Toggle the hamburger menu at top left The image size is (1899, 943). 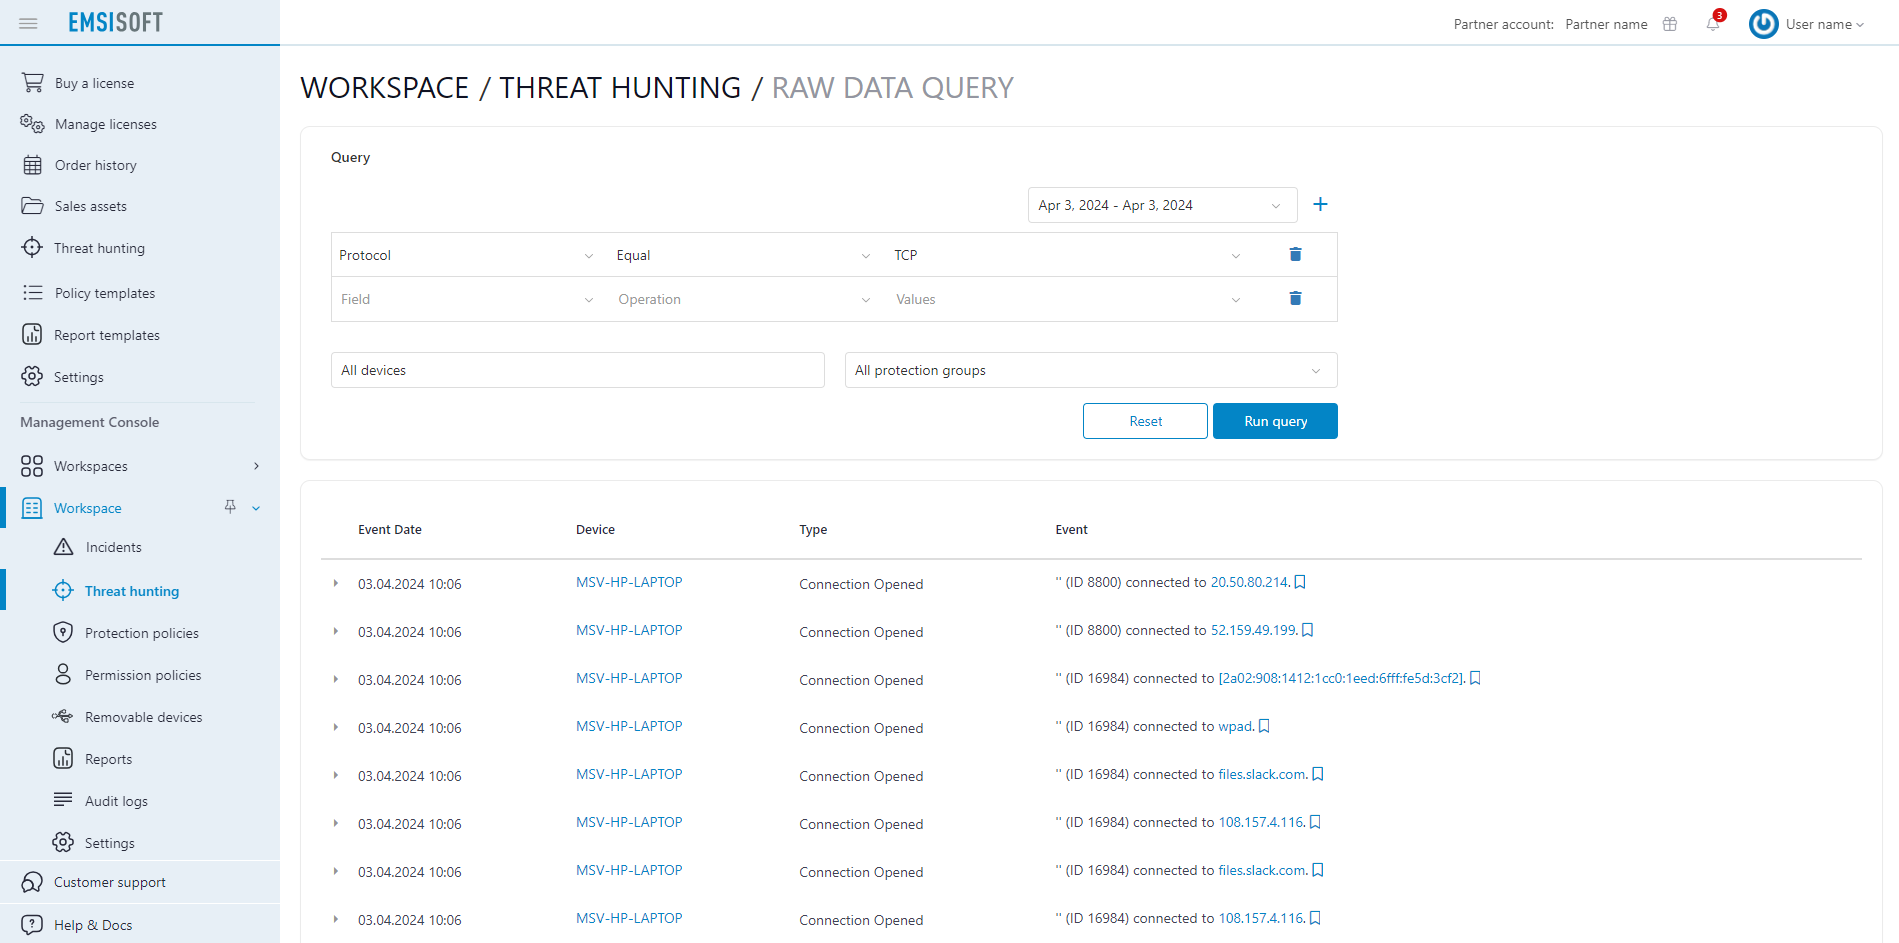tap(28, 22)
